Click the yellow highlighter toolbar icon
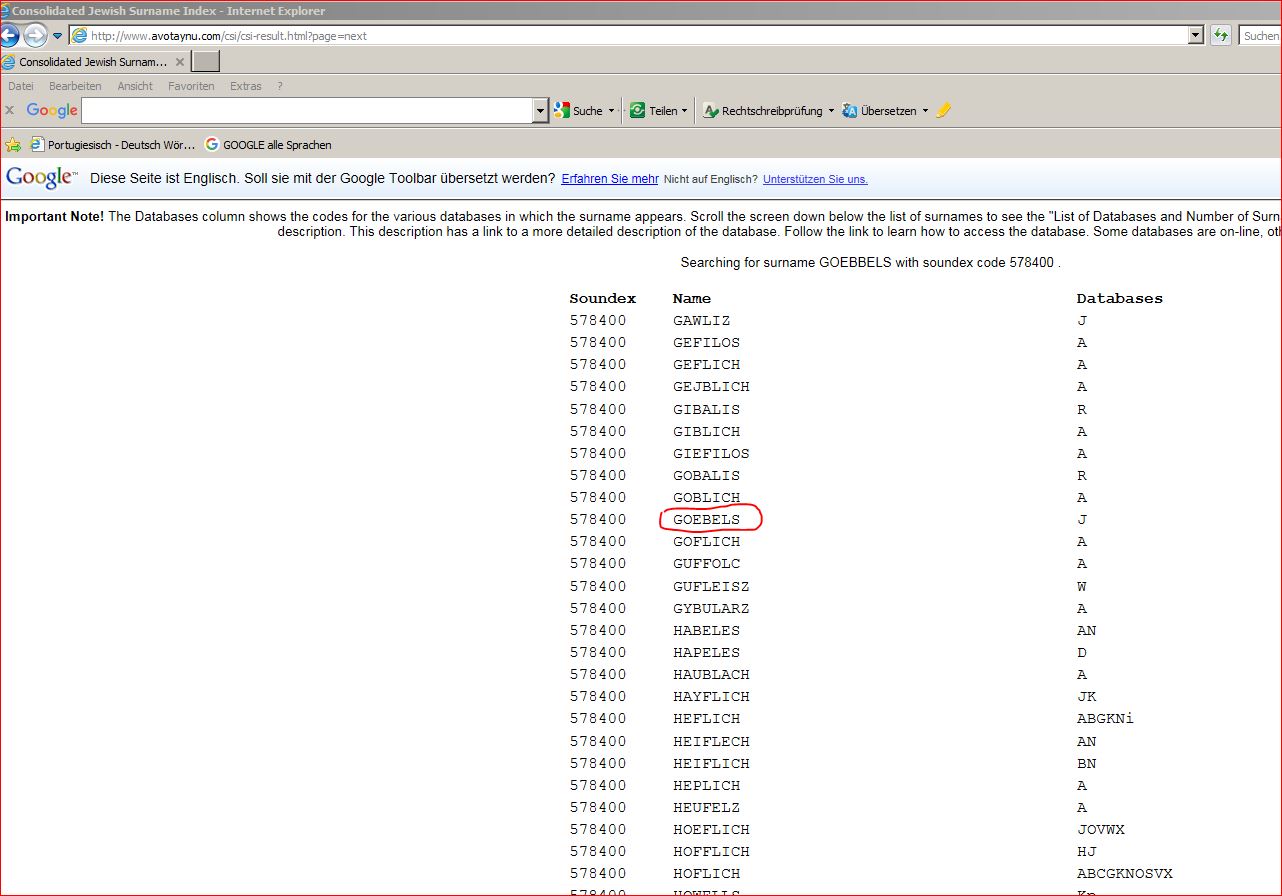This screenshot has height=896, width=1282. tap(943, 111)
